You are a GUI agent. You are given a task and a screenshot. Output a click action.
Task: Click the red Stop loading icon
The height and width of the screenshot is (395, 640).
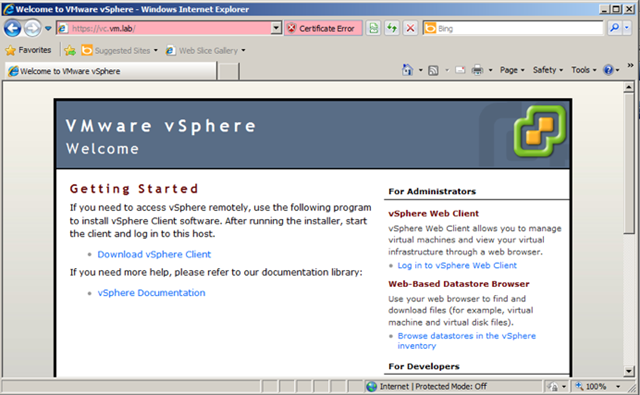pyautogui.click(x=410, y=28)
